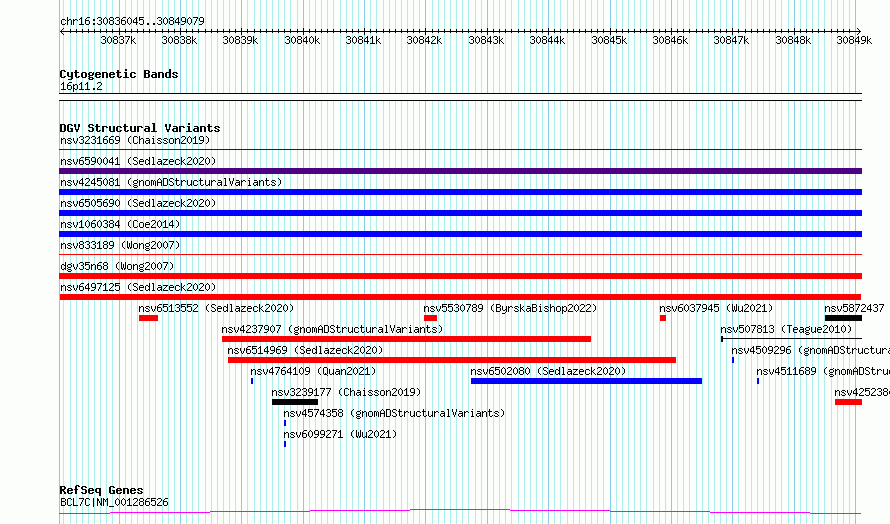
Task: Open the nsv507813 (Teague2010) label
Action: tap(786, 329)
